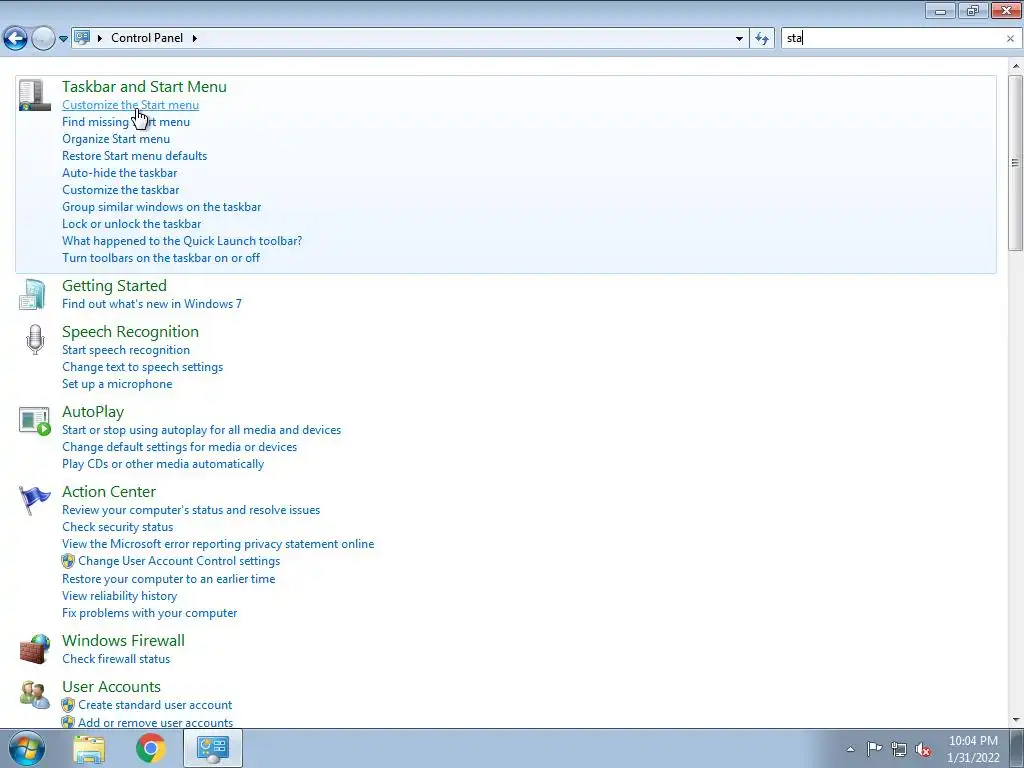This screenshot has height=768, width=1024.
Task: Open Change default settings for media or devices
Action: (180, 447)
